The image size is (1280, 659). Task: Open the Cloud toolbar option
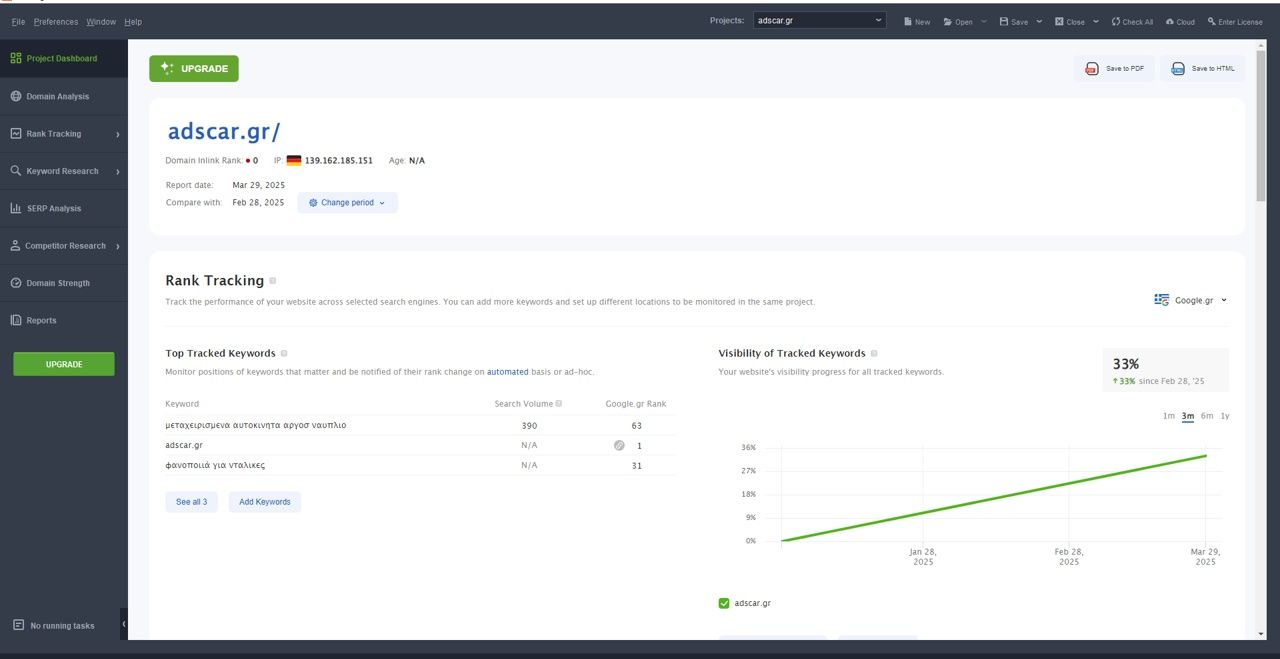tap(1180, 21)
